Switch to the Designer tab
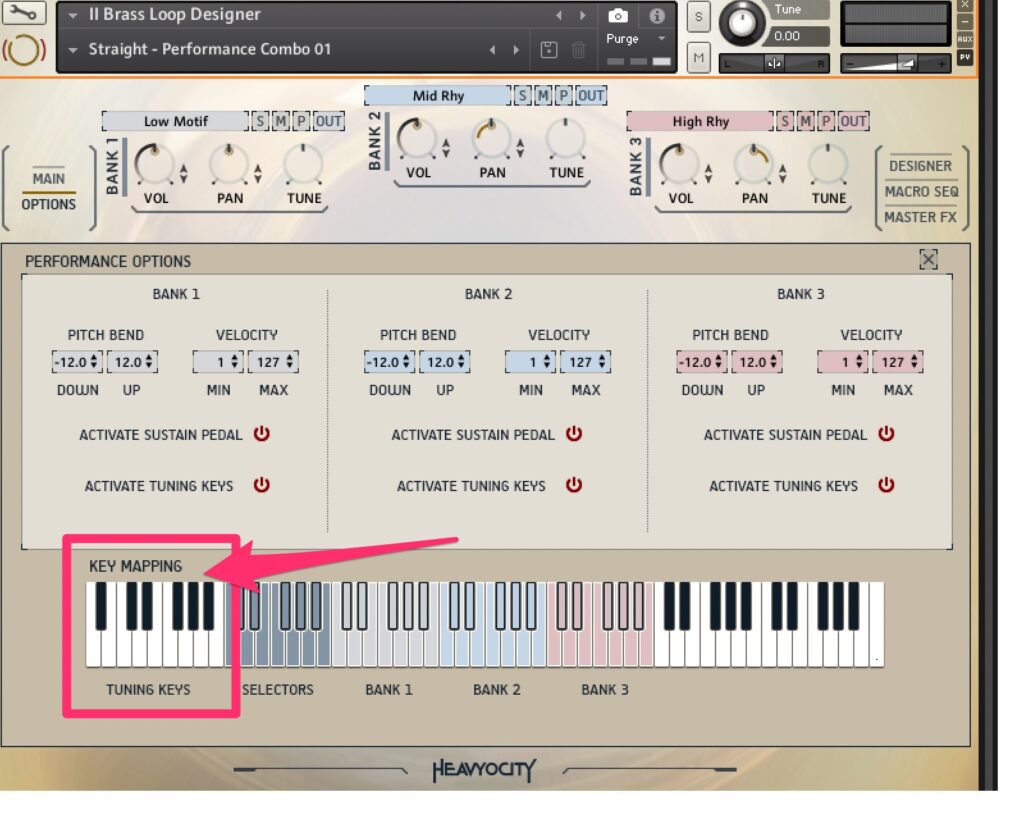Screen dimensions: 1024x817 920,166
